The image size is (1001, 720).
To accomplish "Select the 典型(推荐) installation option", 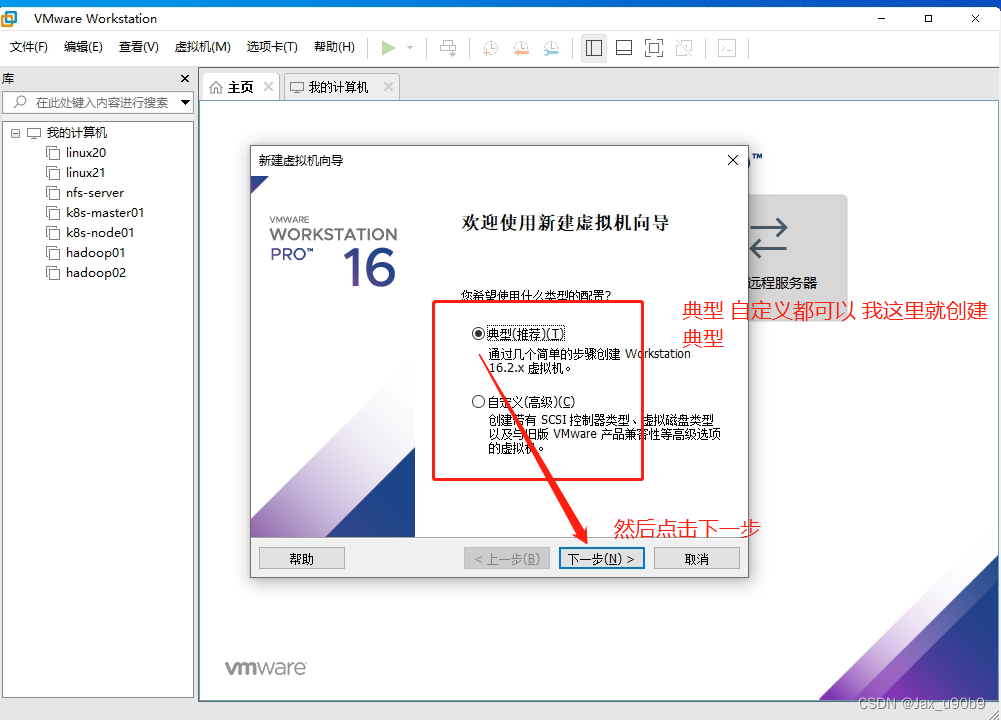I will tap(478, 333).
